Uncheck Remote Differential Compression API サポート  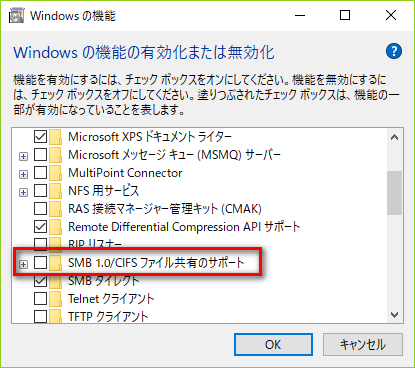40,227
